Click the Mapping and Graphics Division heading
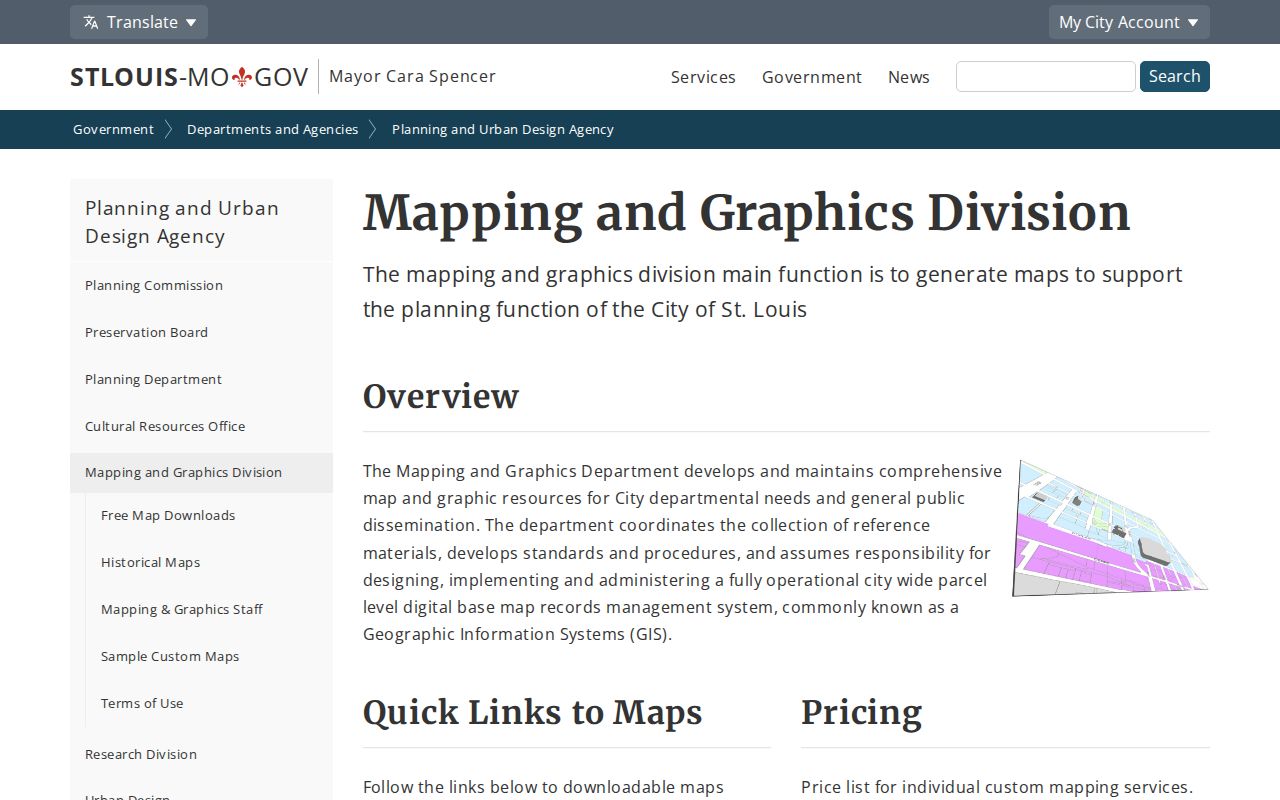This screenshot has width=1280, height=800. click(x=747, y=213)
